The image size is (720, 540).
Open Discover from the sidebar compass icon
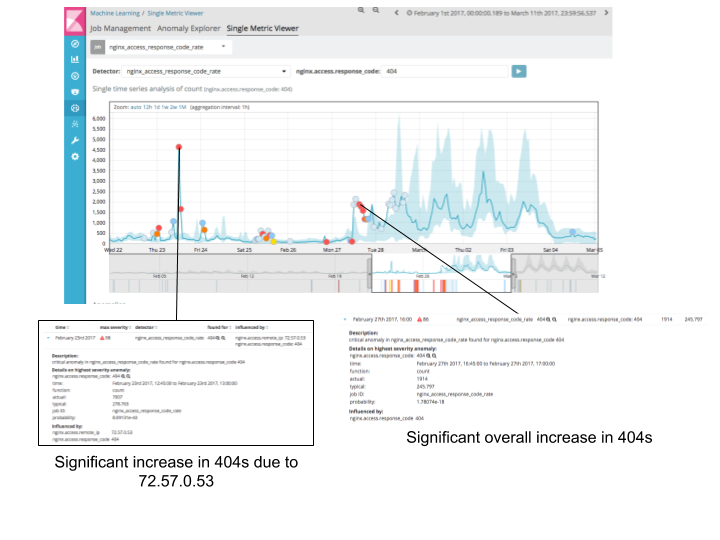[x=75, y=44]
